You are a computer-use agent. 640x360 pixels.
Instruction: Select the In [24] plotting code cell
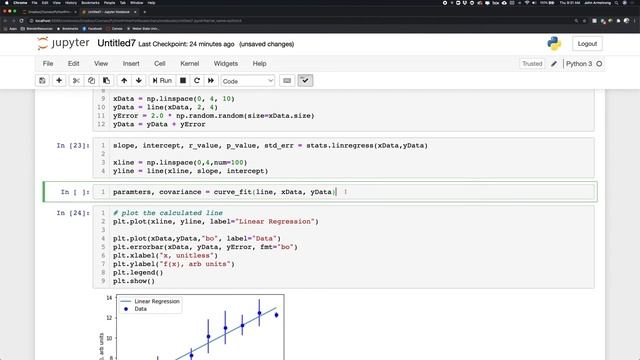tap(343, 247)
